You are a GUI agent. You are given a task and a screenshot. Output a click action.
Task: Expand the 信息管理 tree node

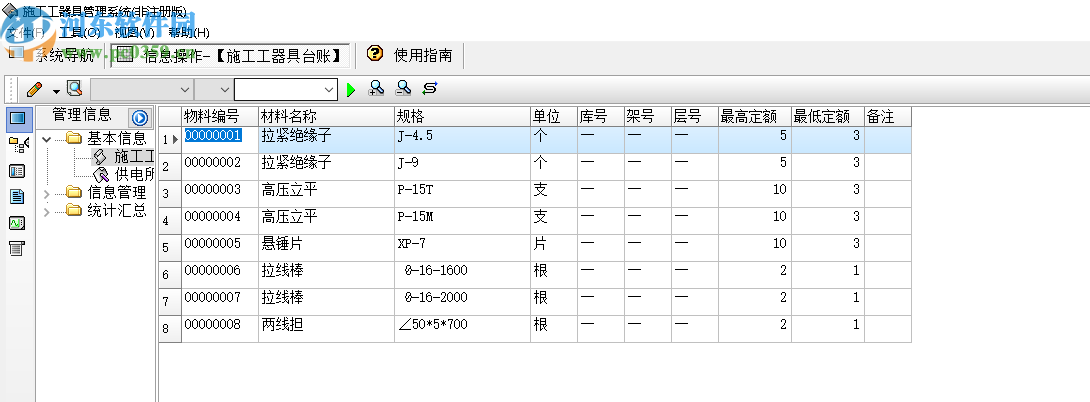47,193
